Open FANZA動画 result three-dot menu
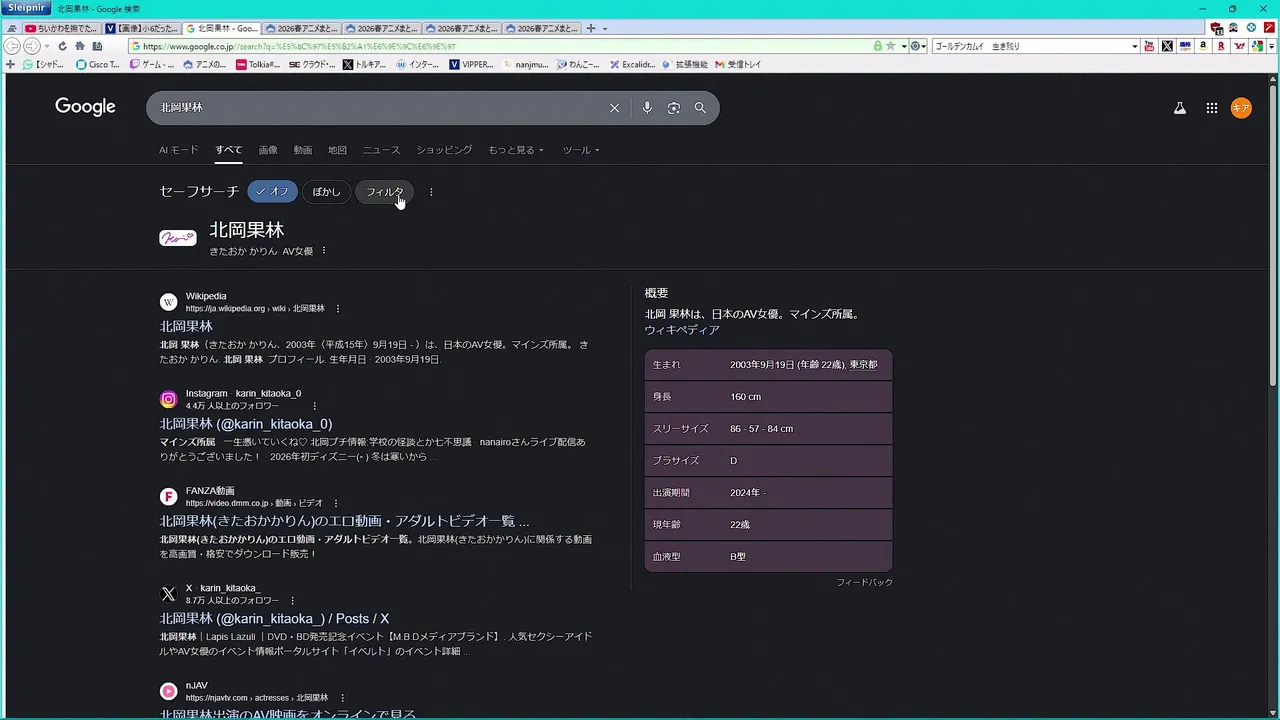The height and width of the screenshot is (720, 1280). tap(336, 504)
